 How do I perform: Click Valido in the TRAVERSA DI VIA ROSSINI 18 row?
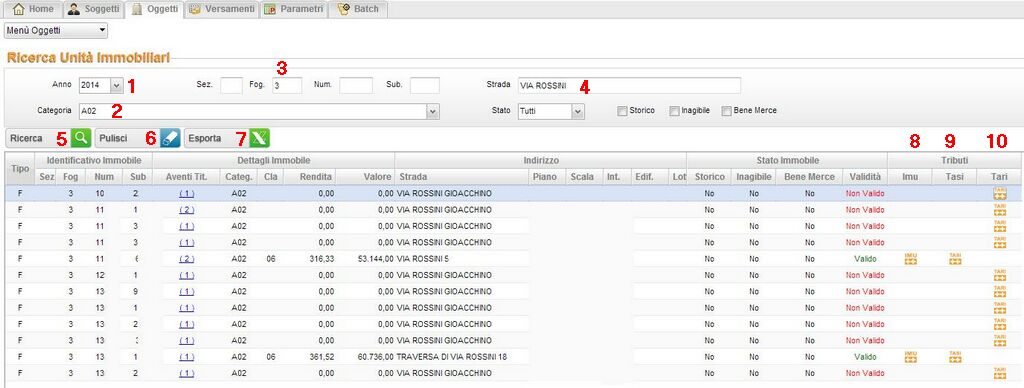[x=865, y=357]
